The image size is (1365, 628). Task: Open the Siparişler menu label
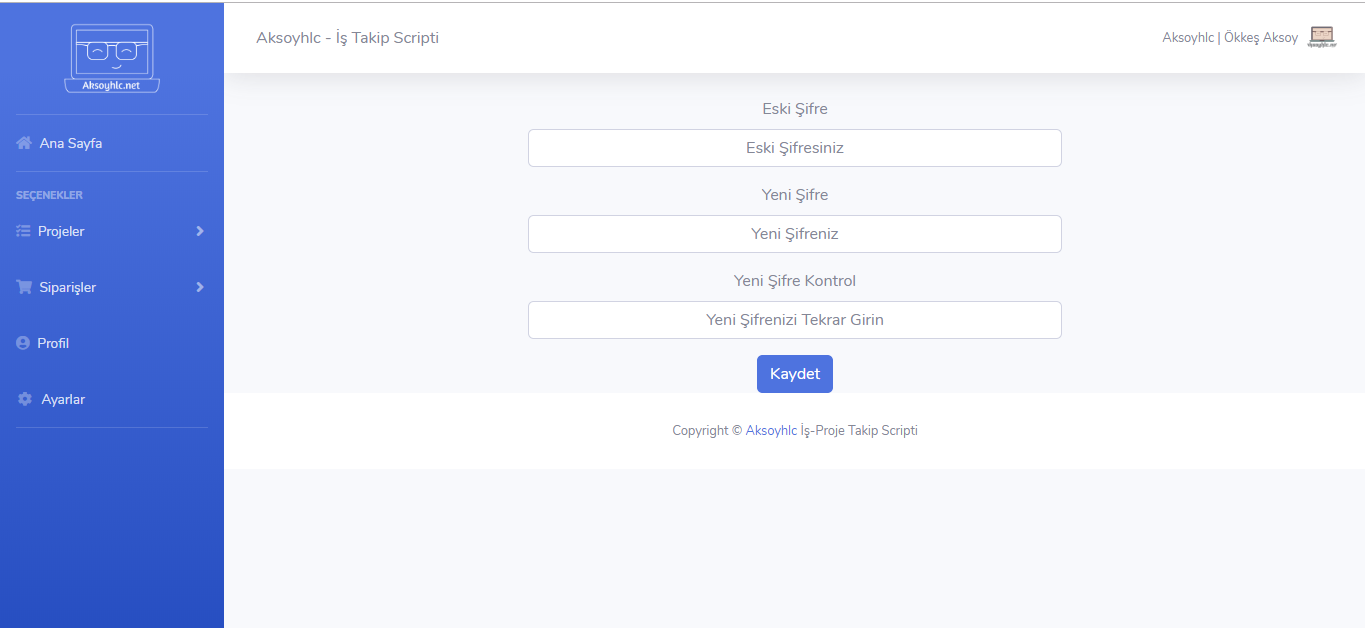(67, 287)
